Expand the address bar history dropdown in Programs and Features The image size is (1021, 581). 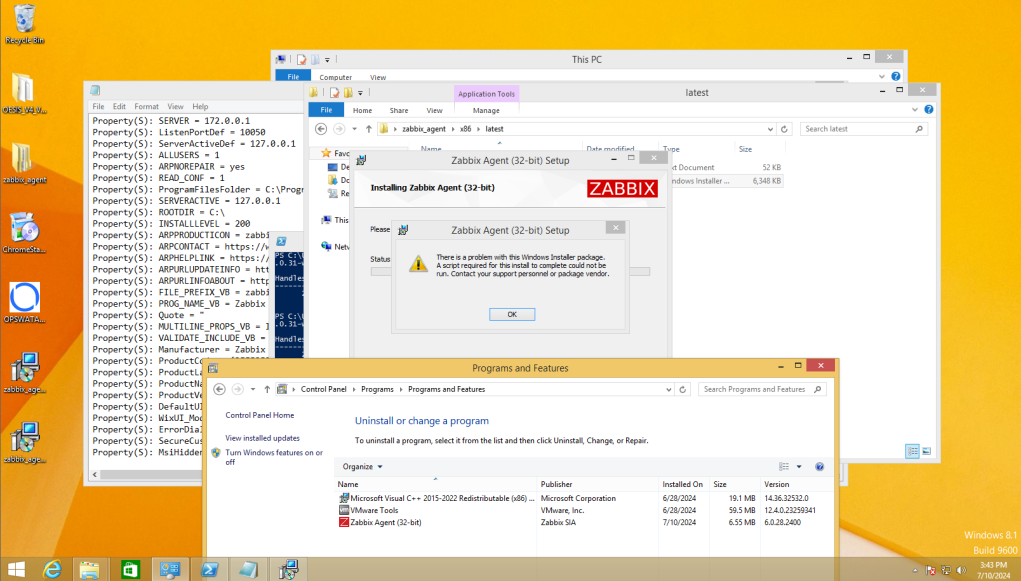671,389
